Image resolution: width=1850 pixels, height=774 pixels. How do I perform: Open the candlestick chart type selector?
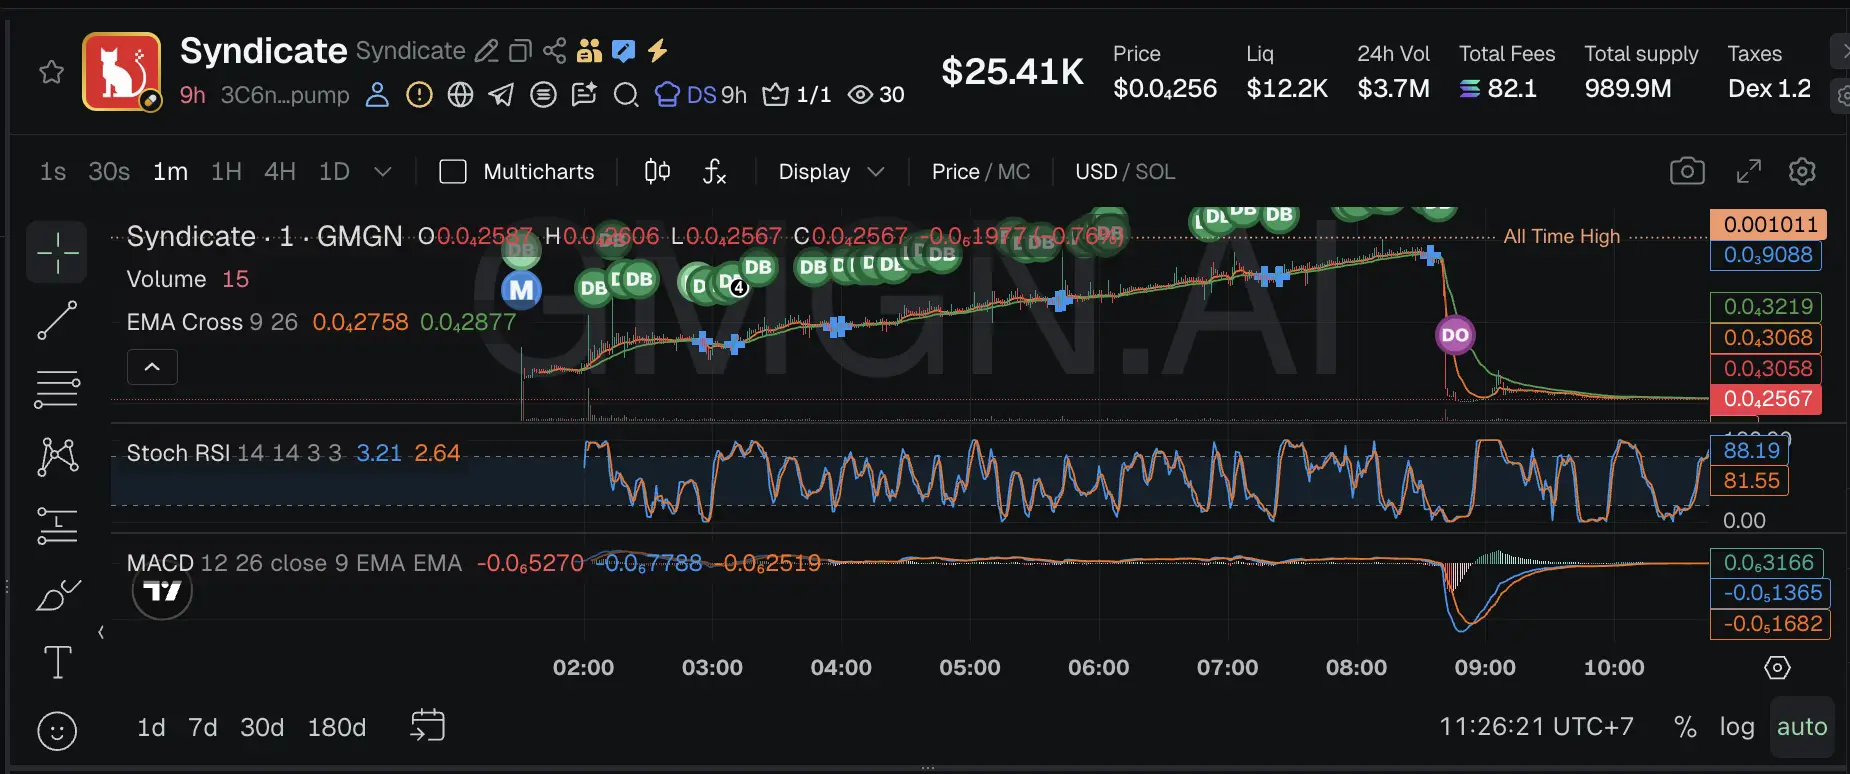657,172
